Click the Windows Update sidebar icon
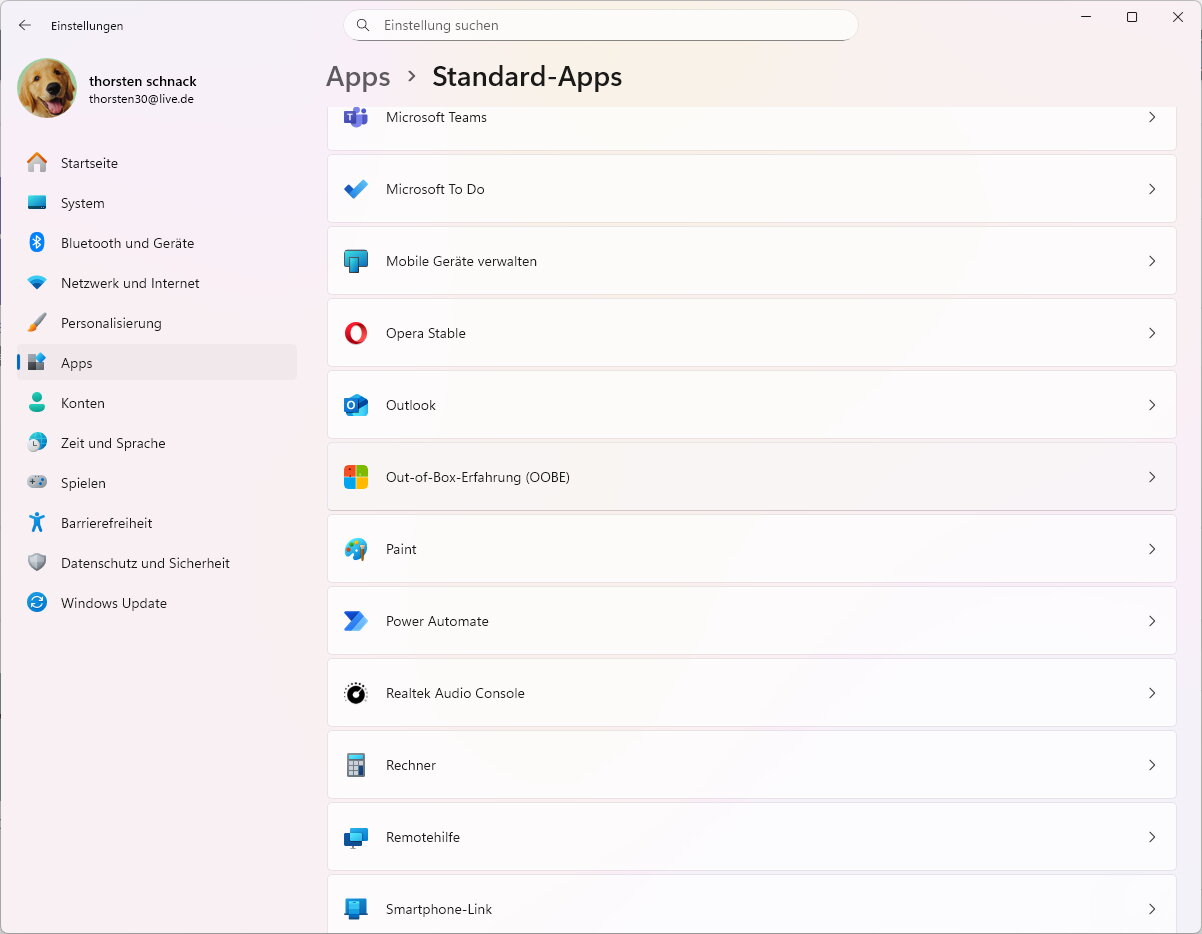The image size is (1202, 934). (x=37, y=603)
